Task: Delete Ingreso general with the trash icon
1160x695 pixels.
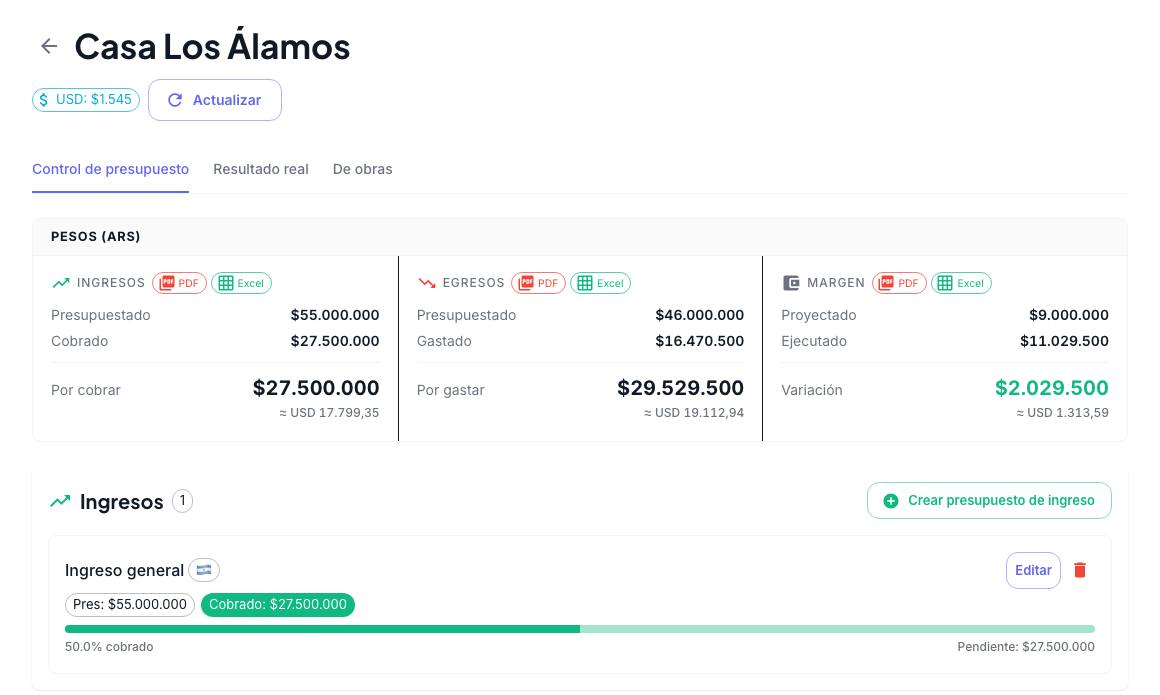Action: (1080, 570)
